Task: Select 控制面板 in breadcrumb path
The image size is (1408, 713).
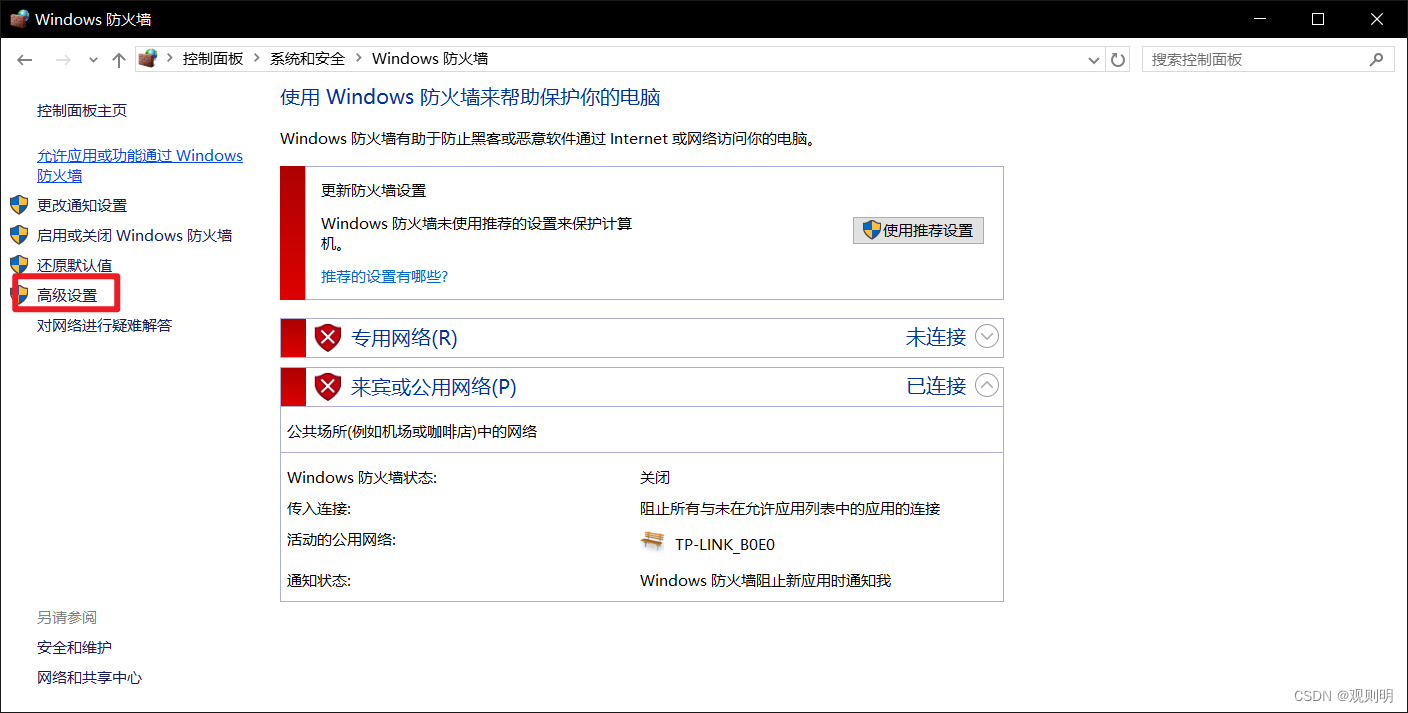Action: [x=213, y=59]
